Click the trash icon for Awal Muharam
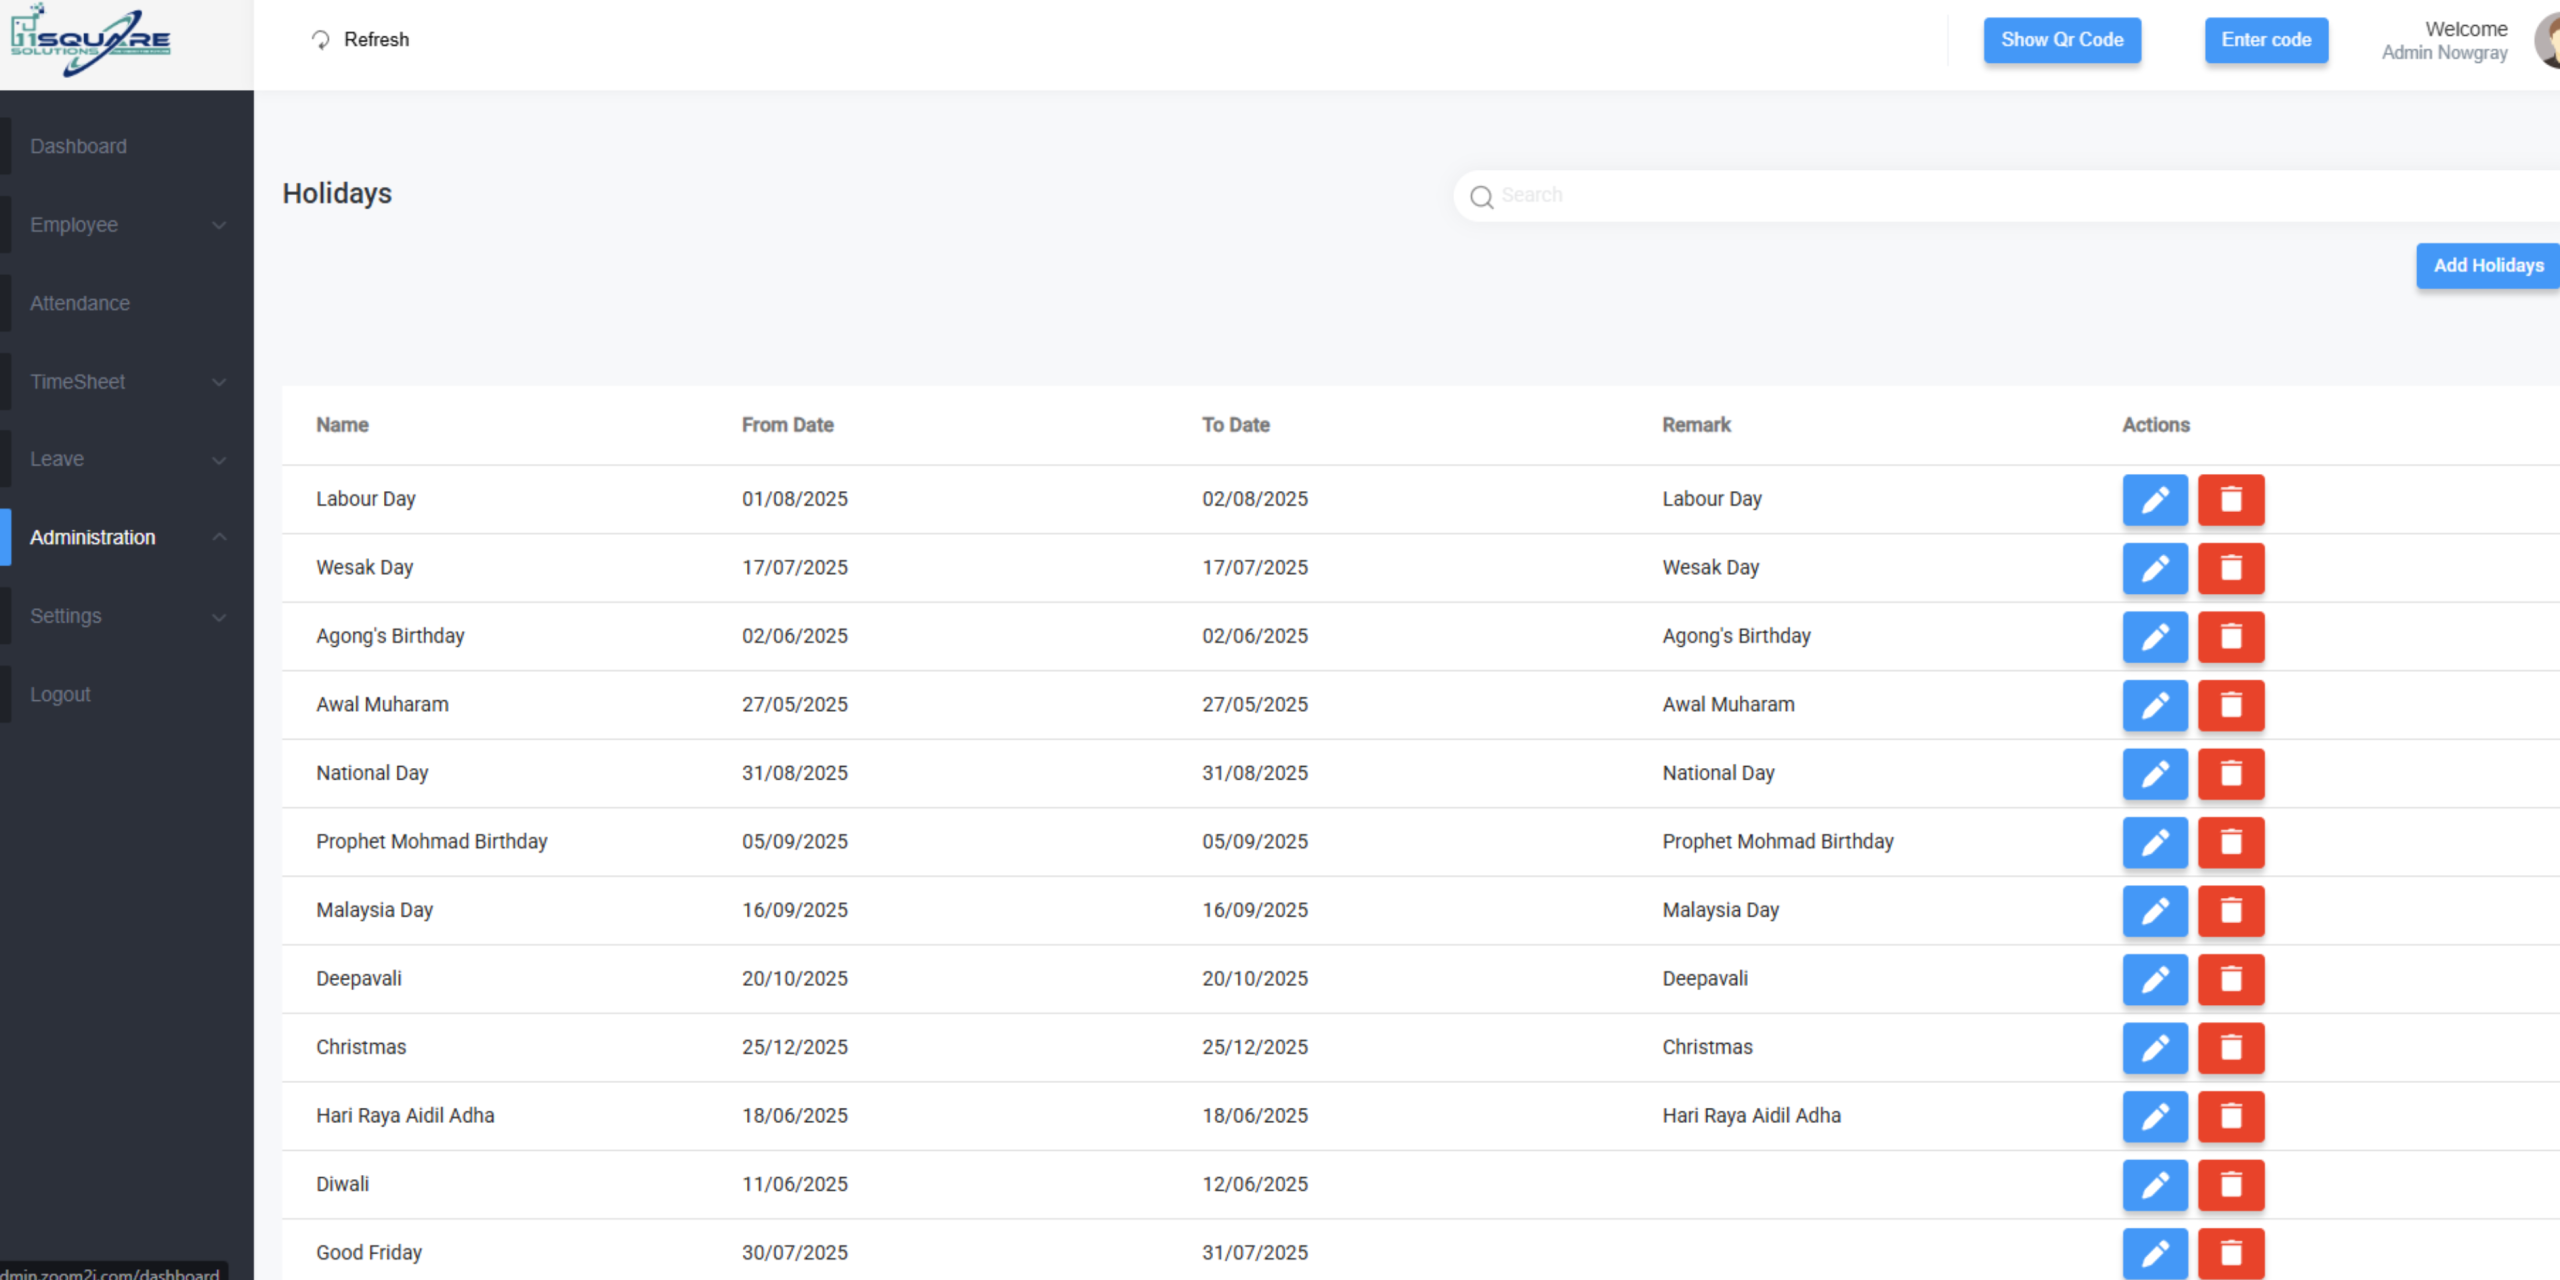This screenshot has height=1280, width=2560. 2230,705
